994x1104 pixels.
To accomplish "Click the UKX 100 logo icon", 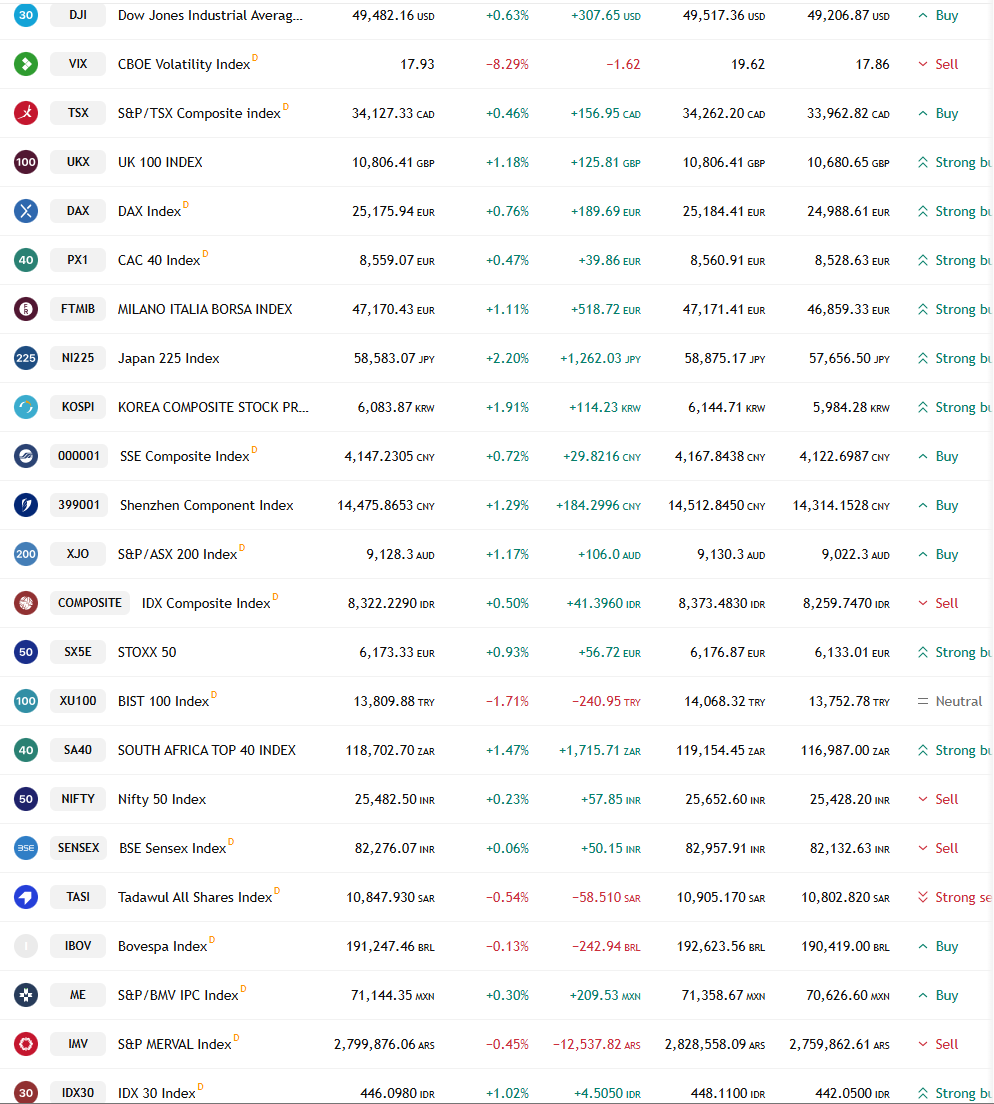I will click(26, 162).
